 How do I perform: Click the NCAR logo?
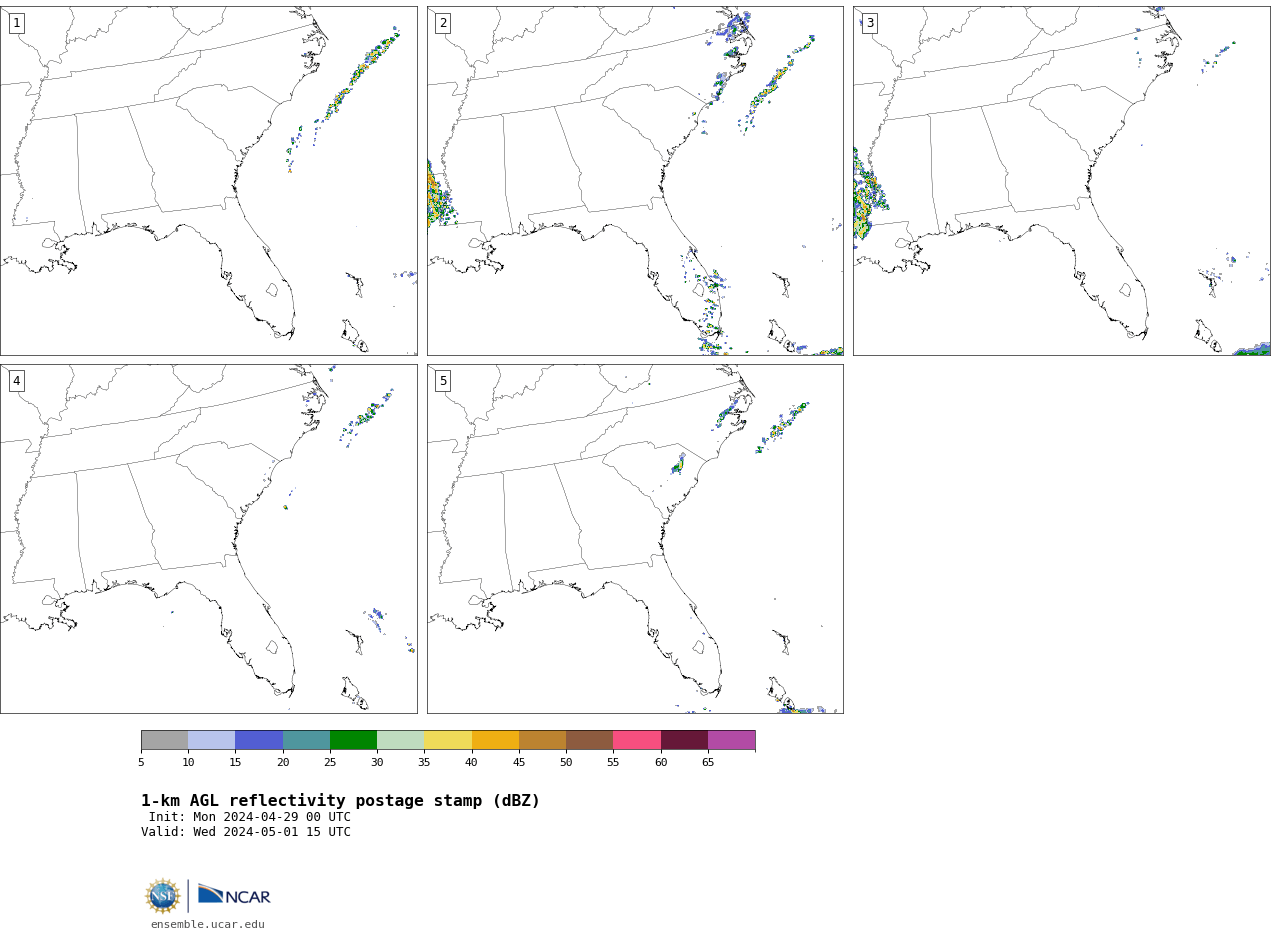click(234, 895)
